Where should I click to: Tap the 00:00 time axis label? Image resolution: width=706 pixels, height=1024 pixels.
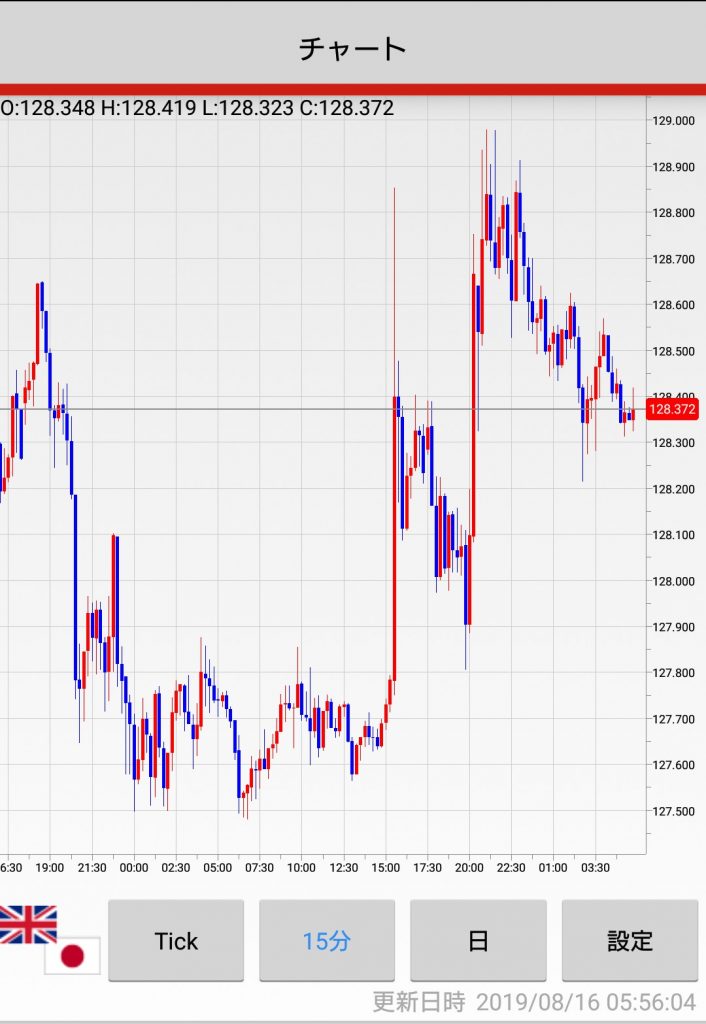pyautogui.click(x=133, y=867)
